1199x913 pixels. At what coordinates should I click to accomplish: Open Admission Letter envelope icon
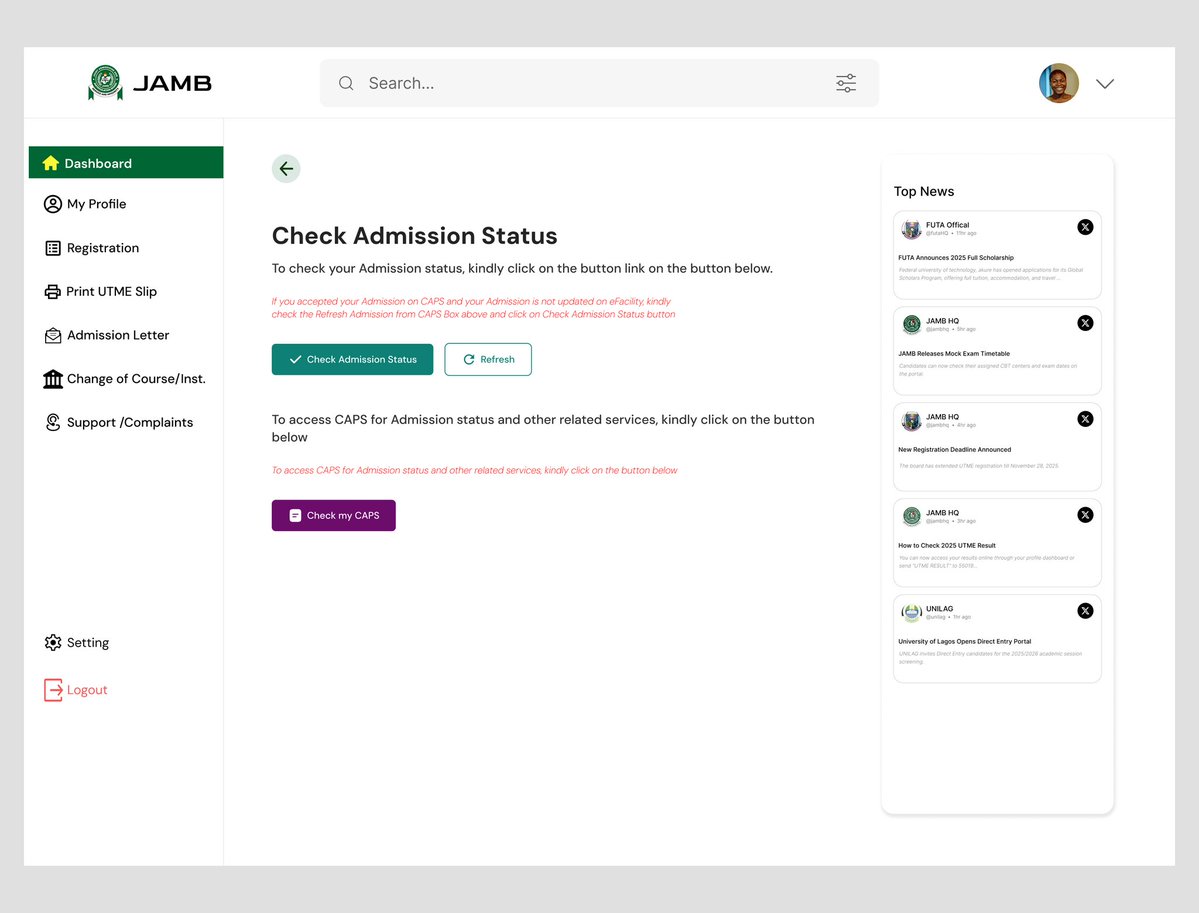53,335
